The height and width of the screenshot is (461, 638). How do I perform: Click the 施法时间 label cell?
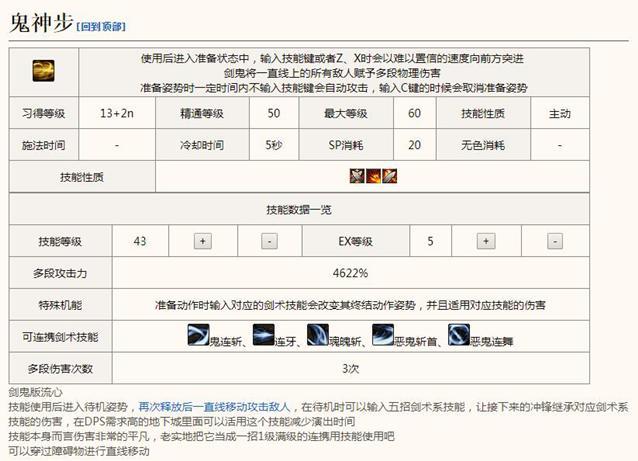pyautogui.click(x=44, y=145)
